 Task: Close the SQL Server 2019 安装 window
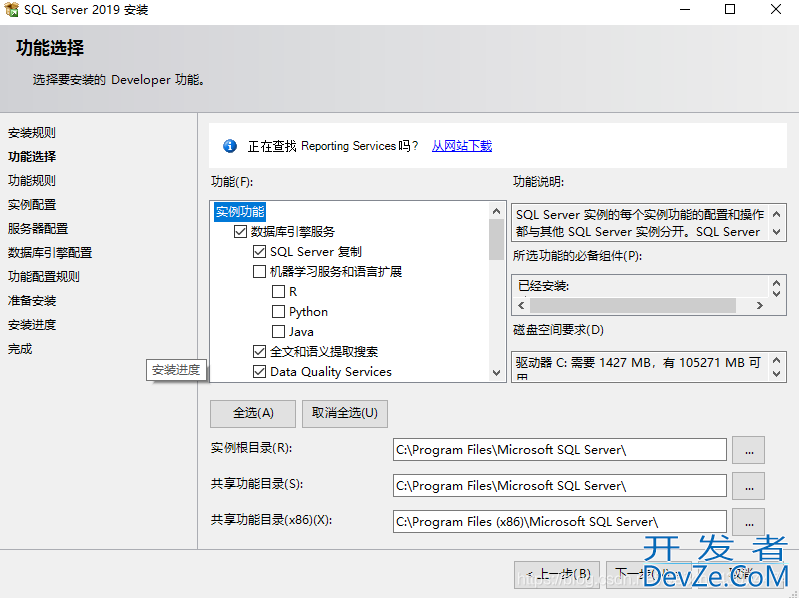point(776,9)
